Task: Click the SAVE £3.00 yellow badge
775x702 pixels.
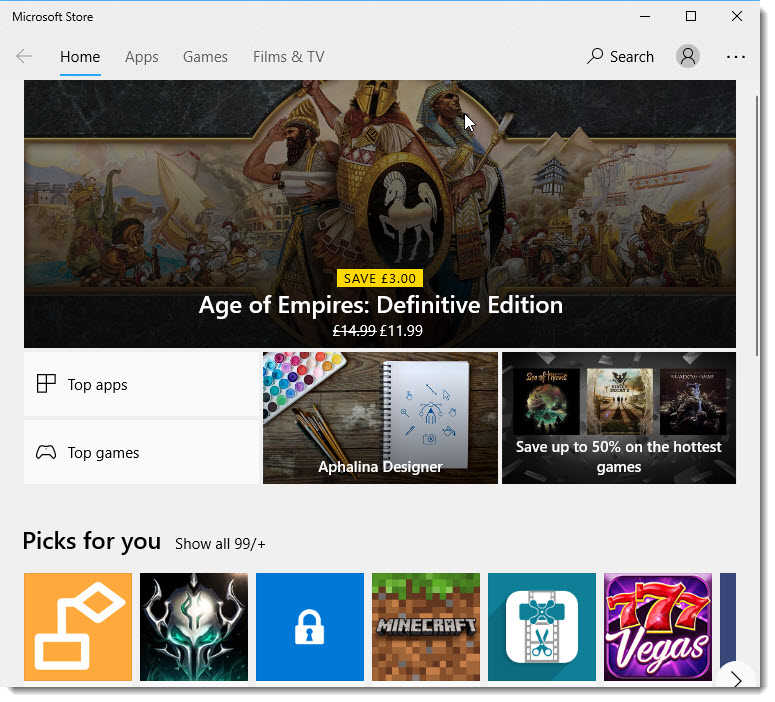Action: (x=380, y=278)
